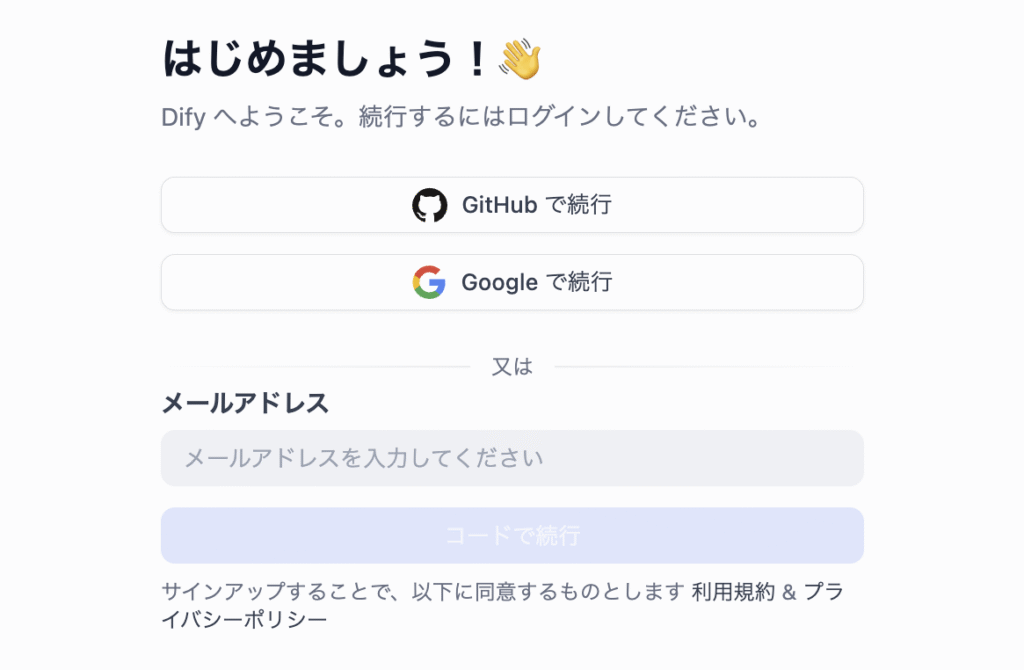Viewport: 1024px width, 670px height.
Task: Continue with the GitHub で続行 button
Action: (x=512, y=205)
